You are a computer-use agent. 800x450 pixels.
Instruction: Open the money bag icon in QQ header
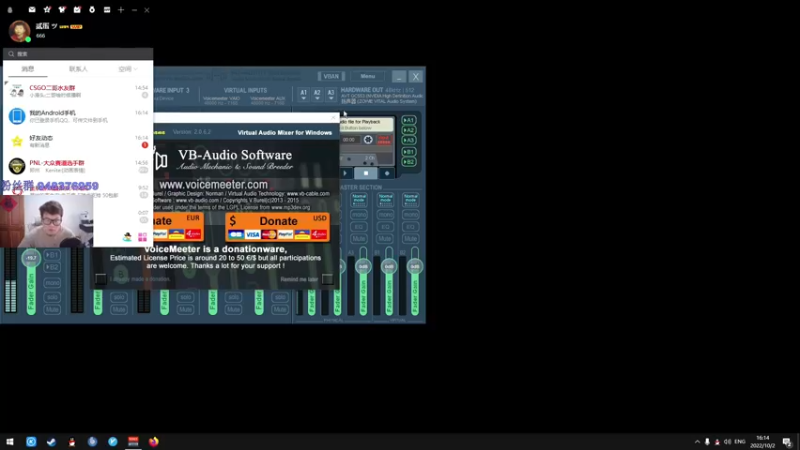[92, 10]
